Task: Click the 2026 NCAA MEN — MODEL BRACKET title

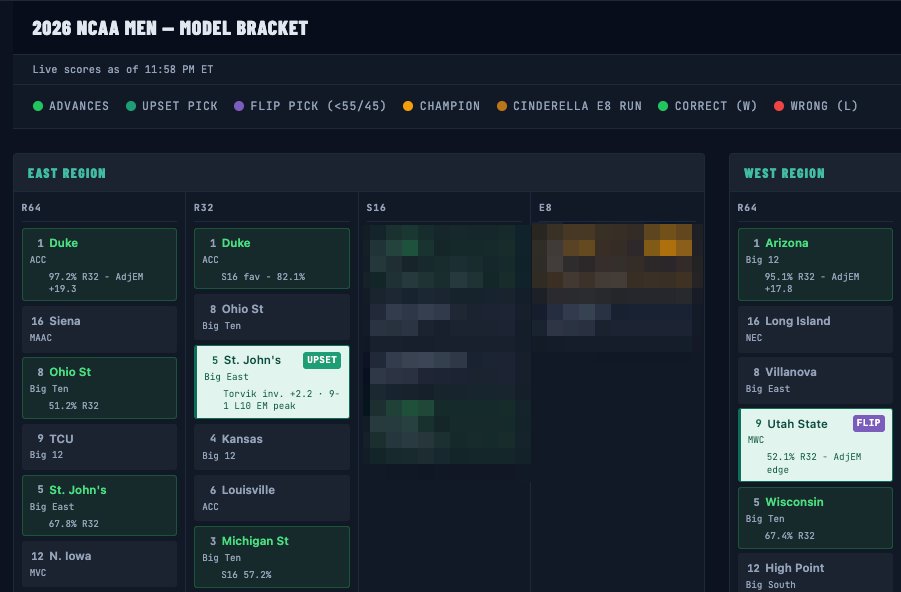Action: click(x=170, y=28)
